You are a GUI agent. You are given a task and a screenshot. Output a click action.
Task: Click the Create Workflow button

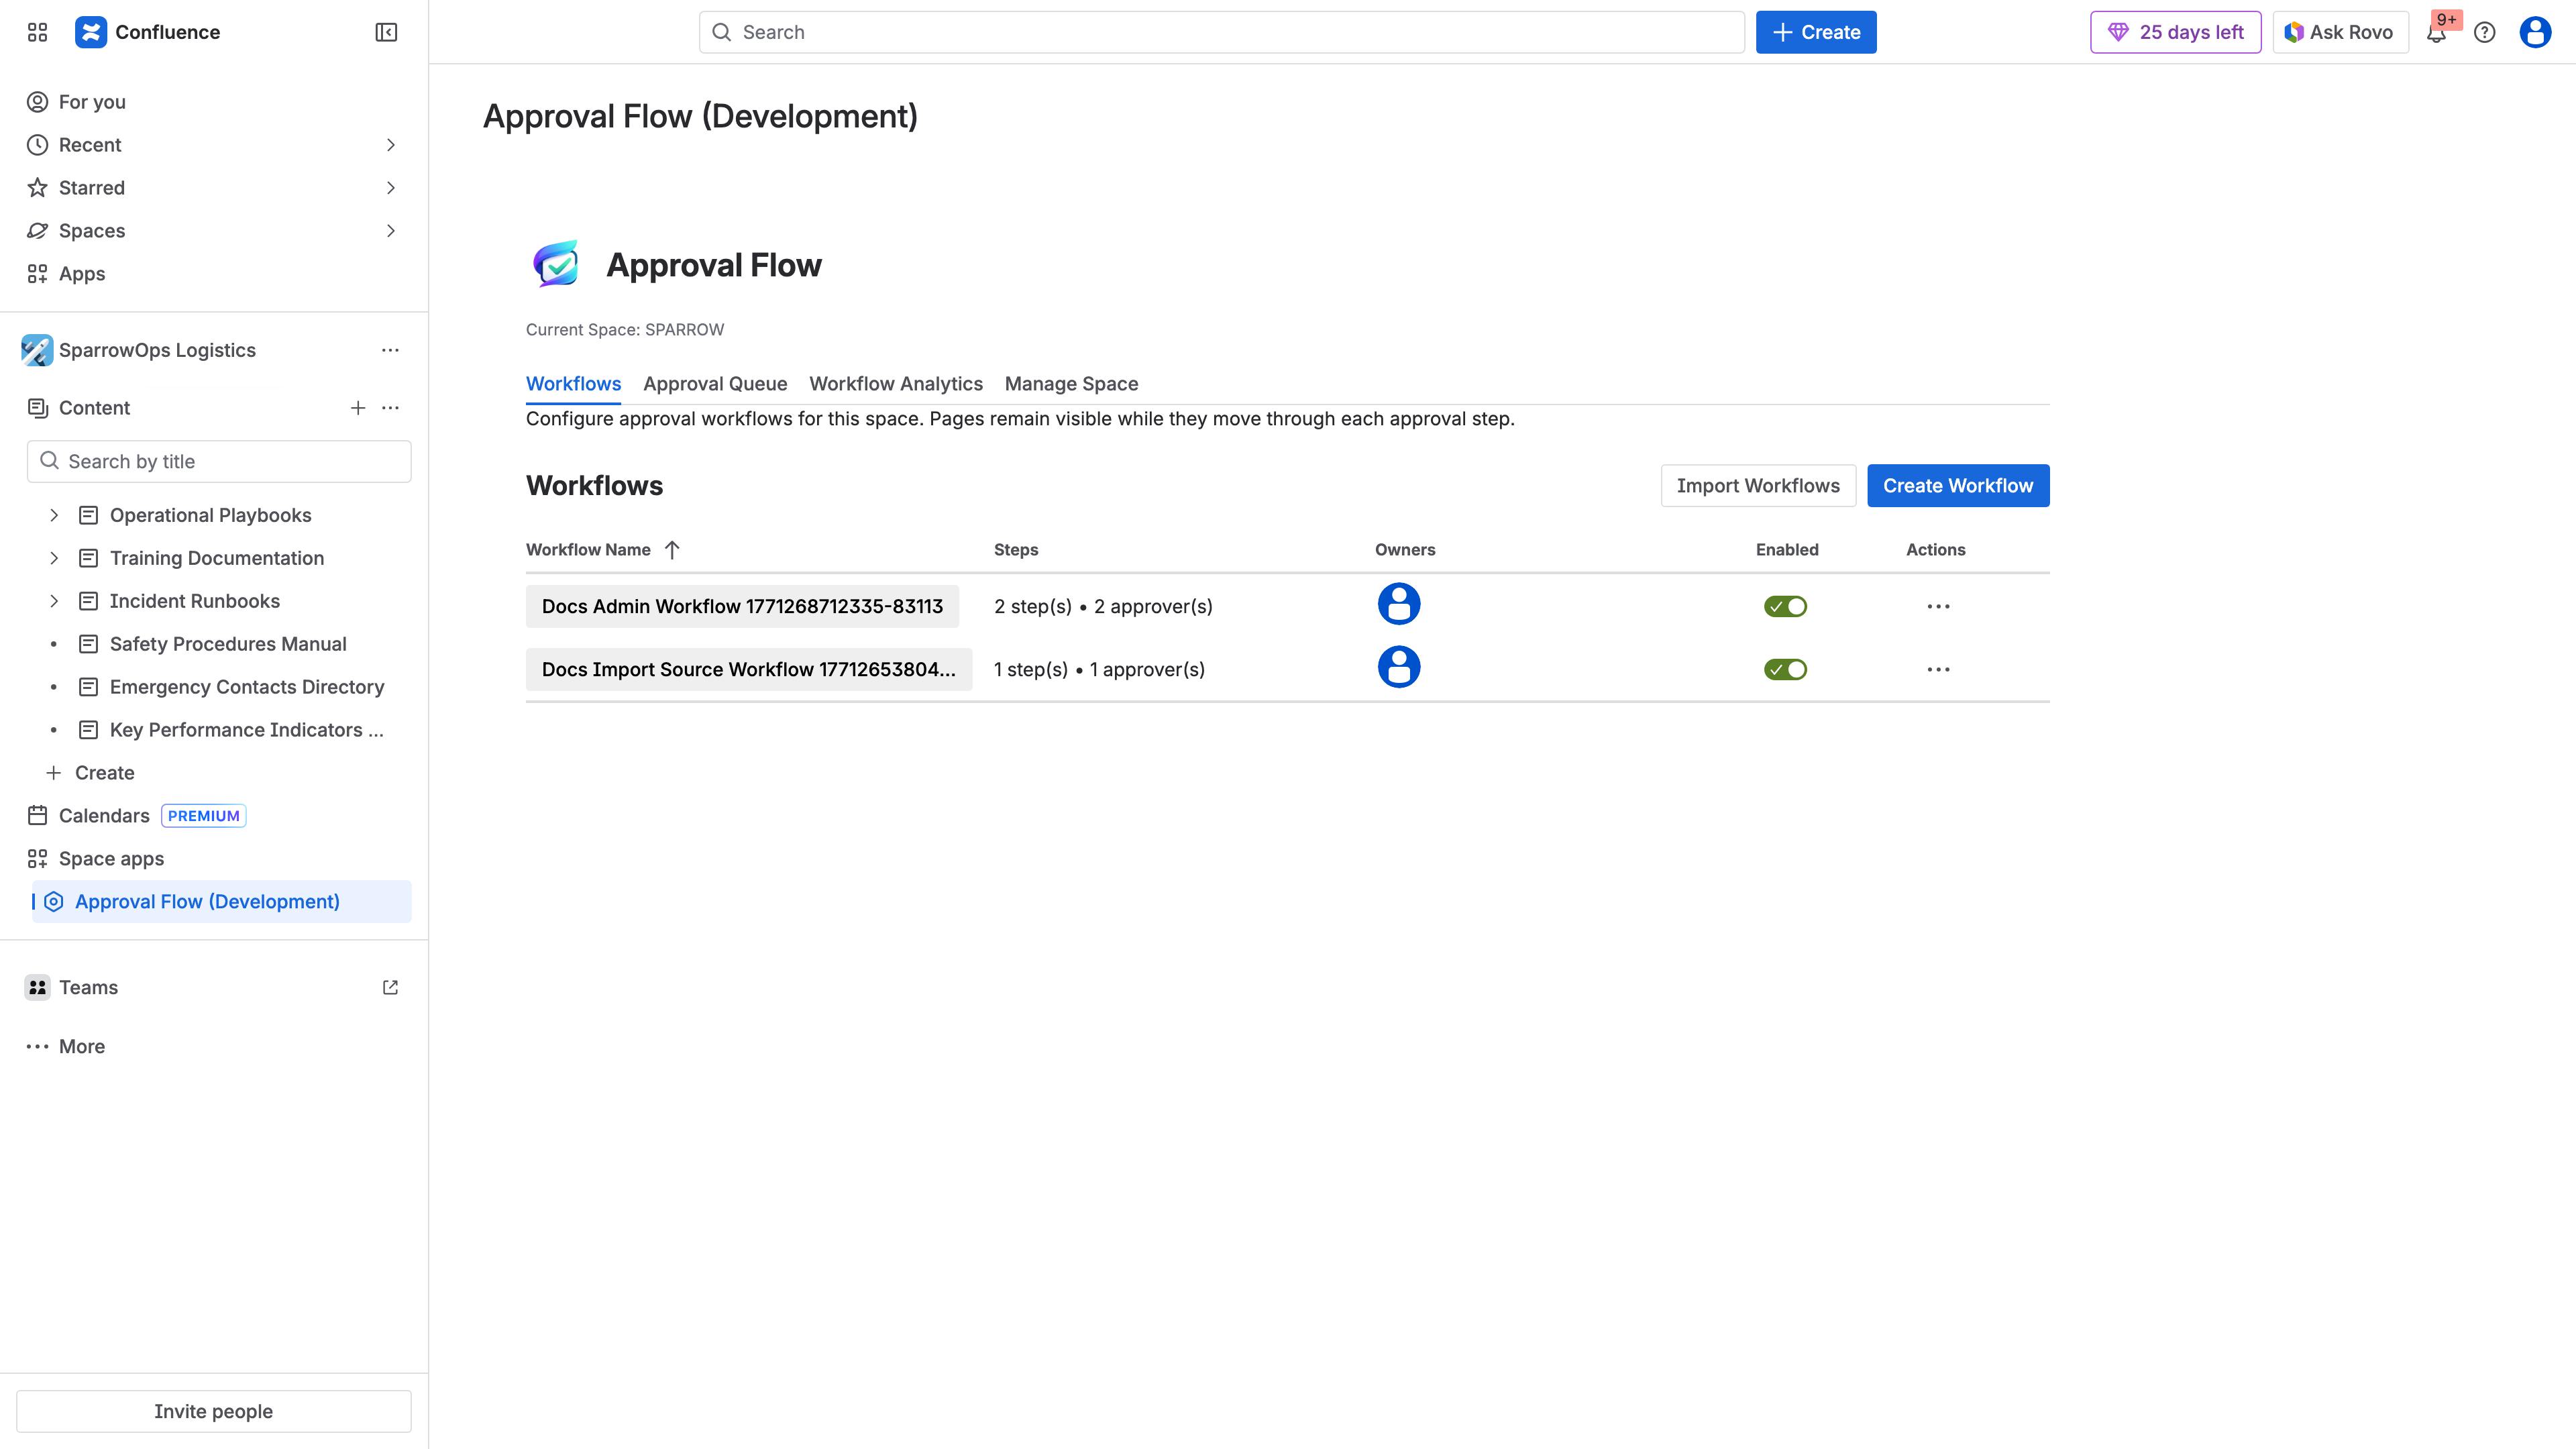point(1957,485)
